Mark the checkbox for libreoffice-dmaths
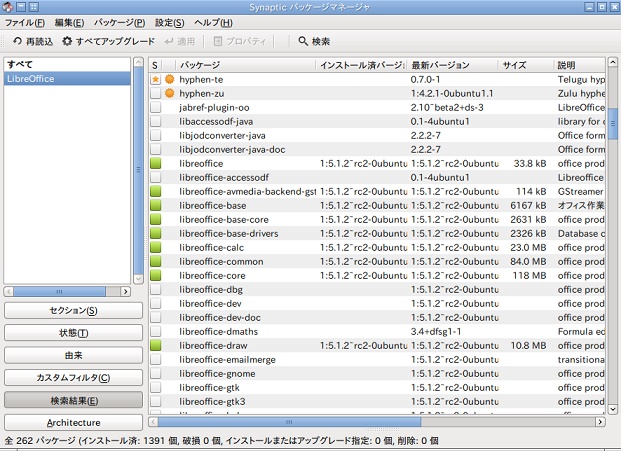 tap(156, 331)
